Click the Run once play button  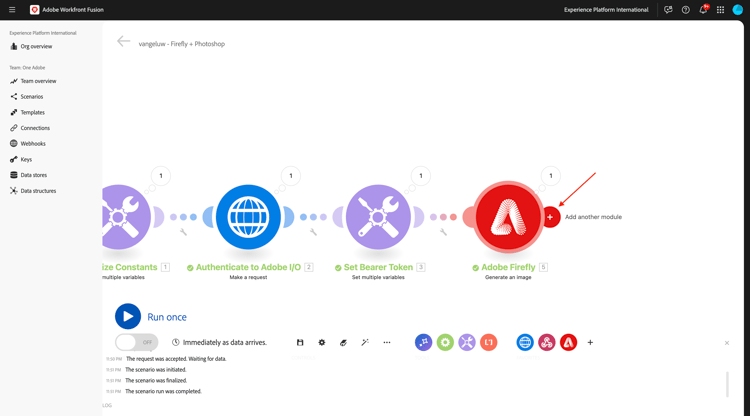128,317
